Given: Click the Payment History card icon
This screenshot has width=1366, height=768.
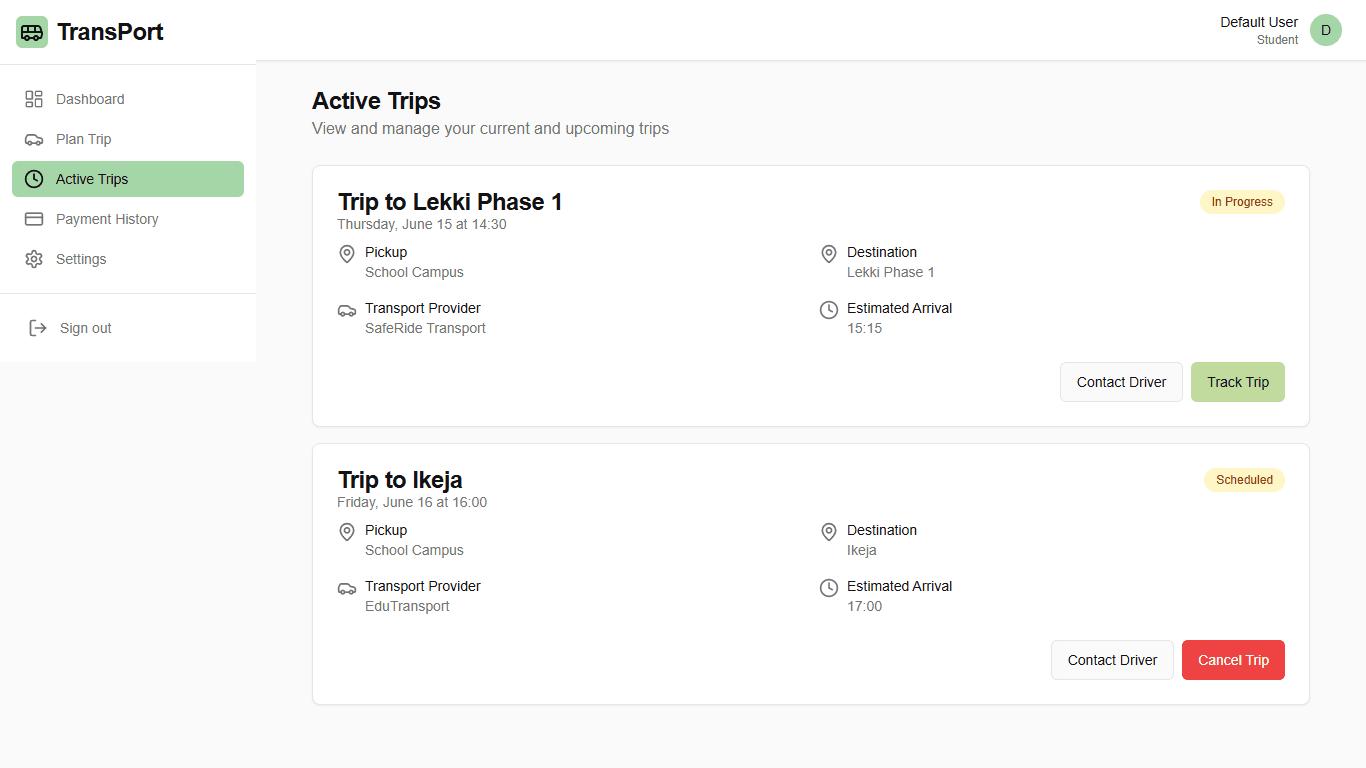Looking at the screenshot, I should (34, 219).
